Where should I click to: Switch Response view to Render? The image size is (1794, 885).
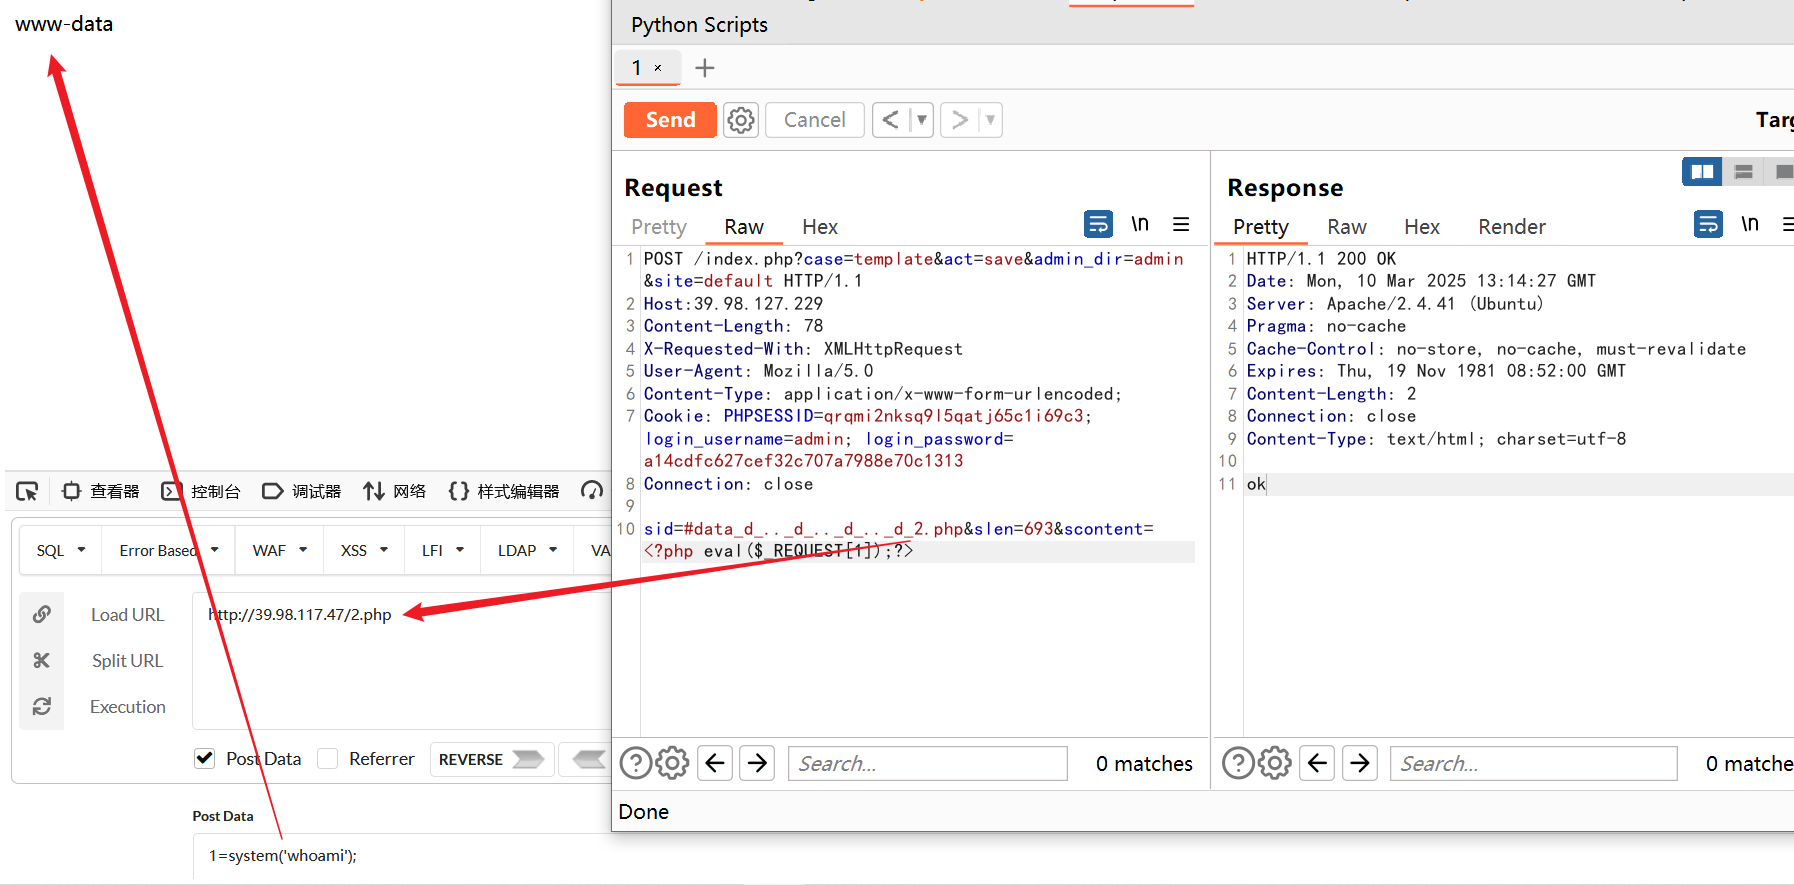pos(1512,227)
